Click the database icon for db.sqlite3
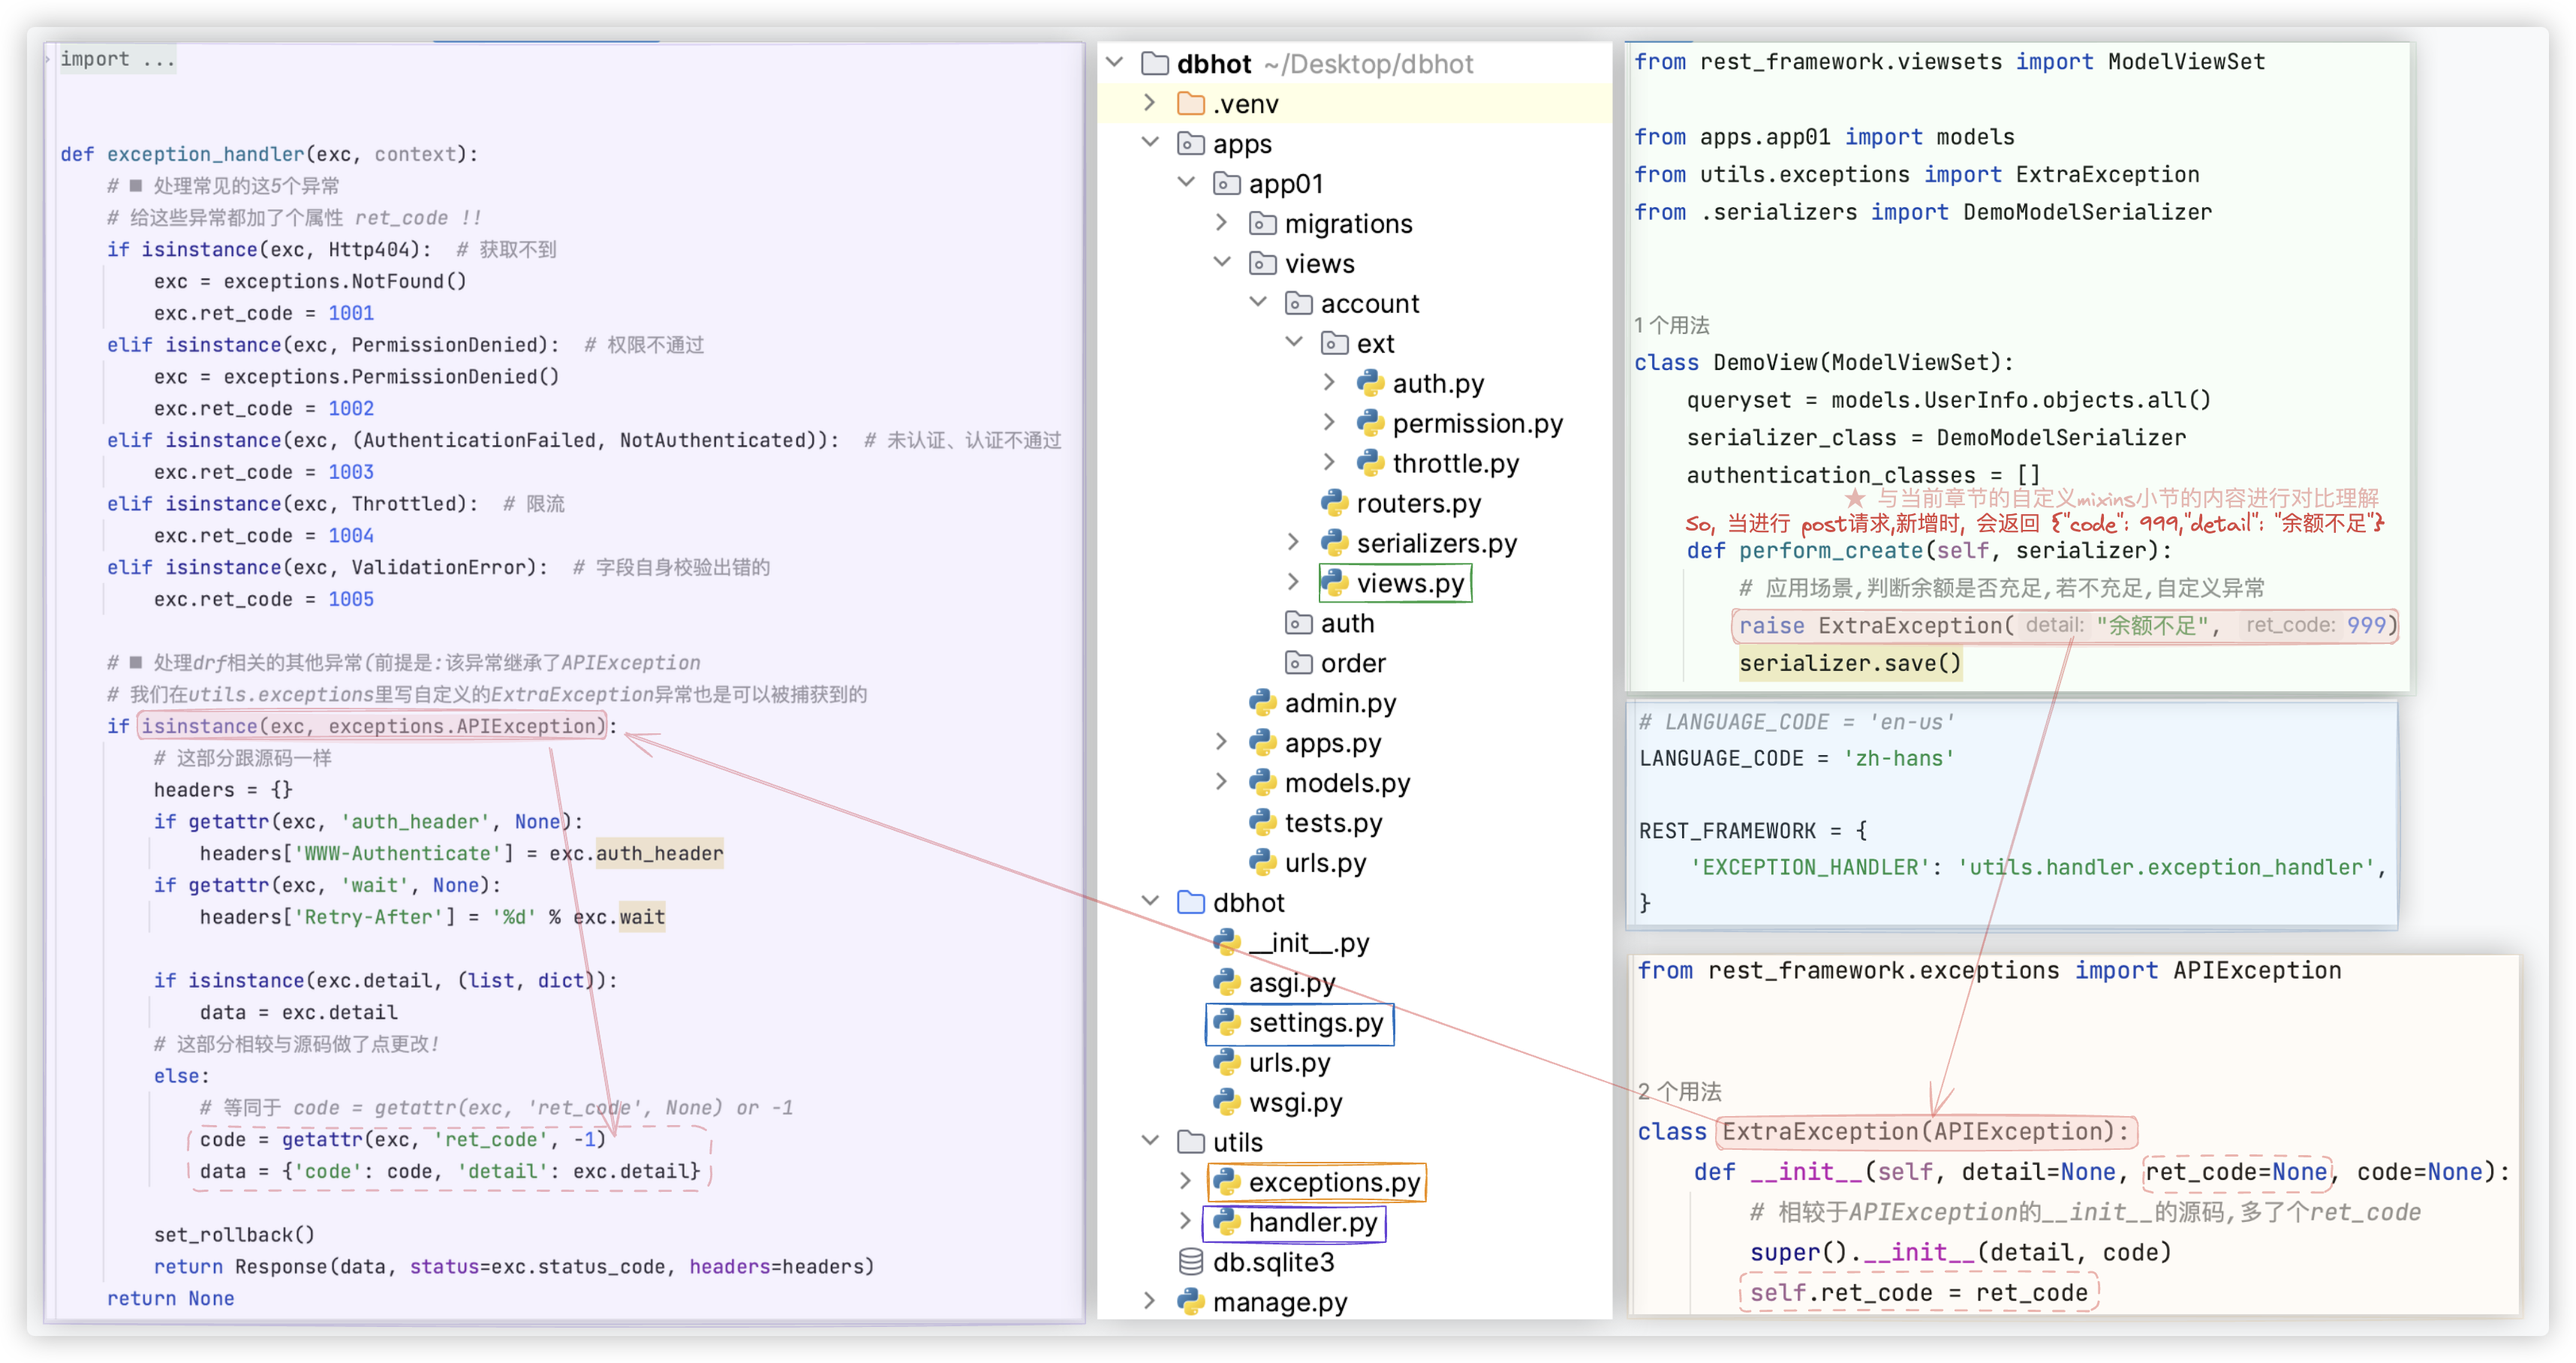Viewport: 2576px width, 1363px height. point(1190,1262)
